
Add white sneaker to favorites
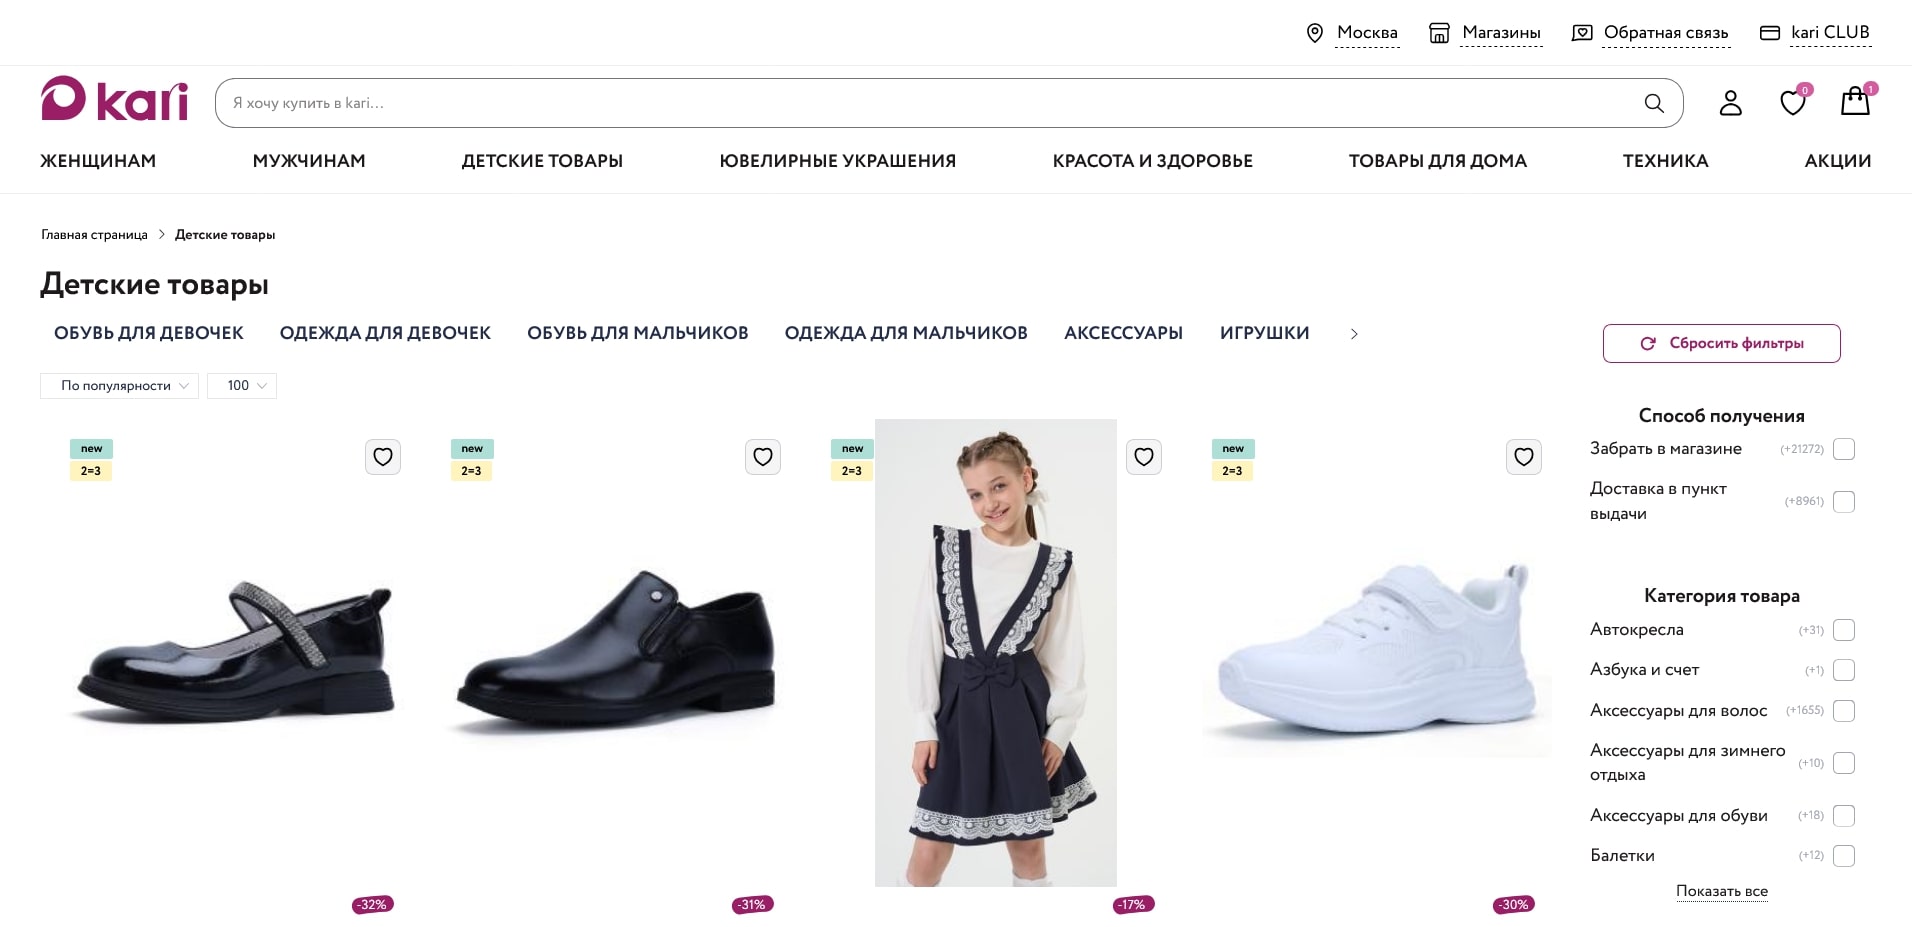click(1523, 457)
